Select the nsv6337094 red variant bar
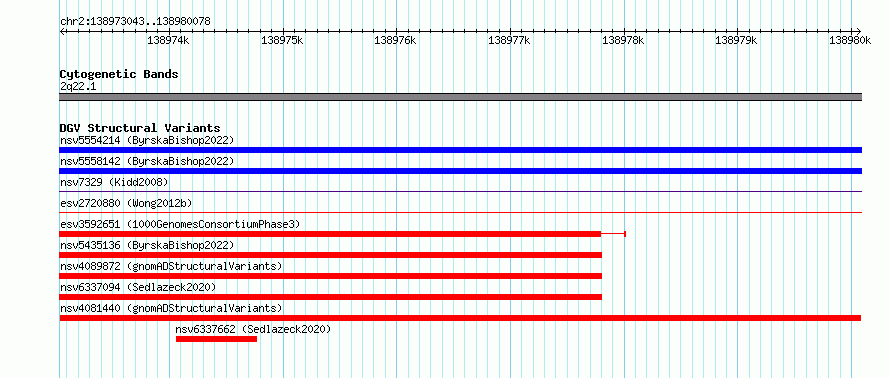 [330, 297]
